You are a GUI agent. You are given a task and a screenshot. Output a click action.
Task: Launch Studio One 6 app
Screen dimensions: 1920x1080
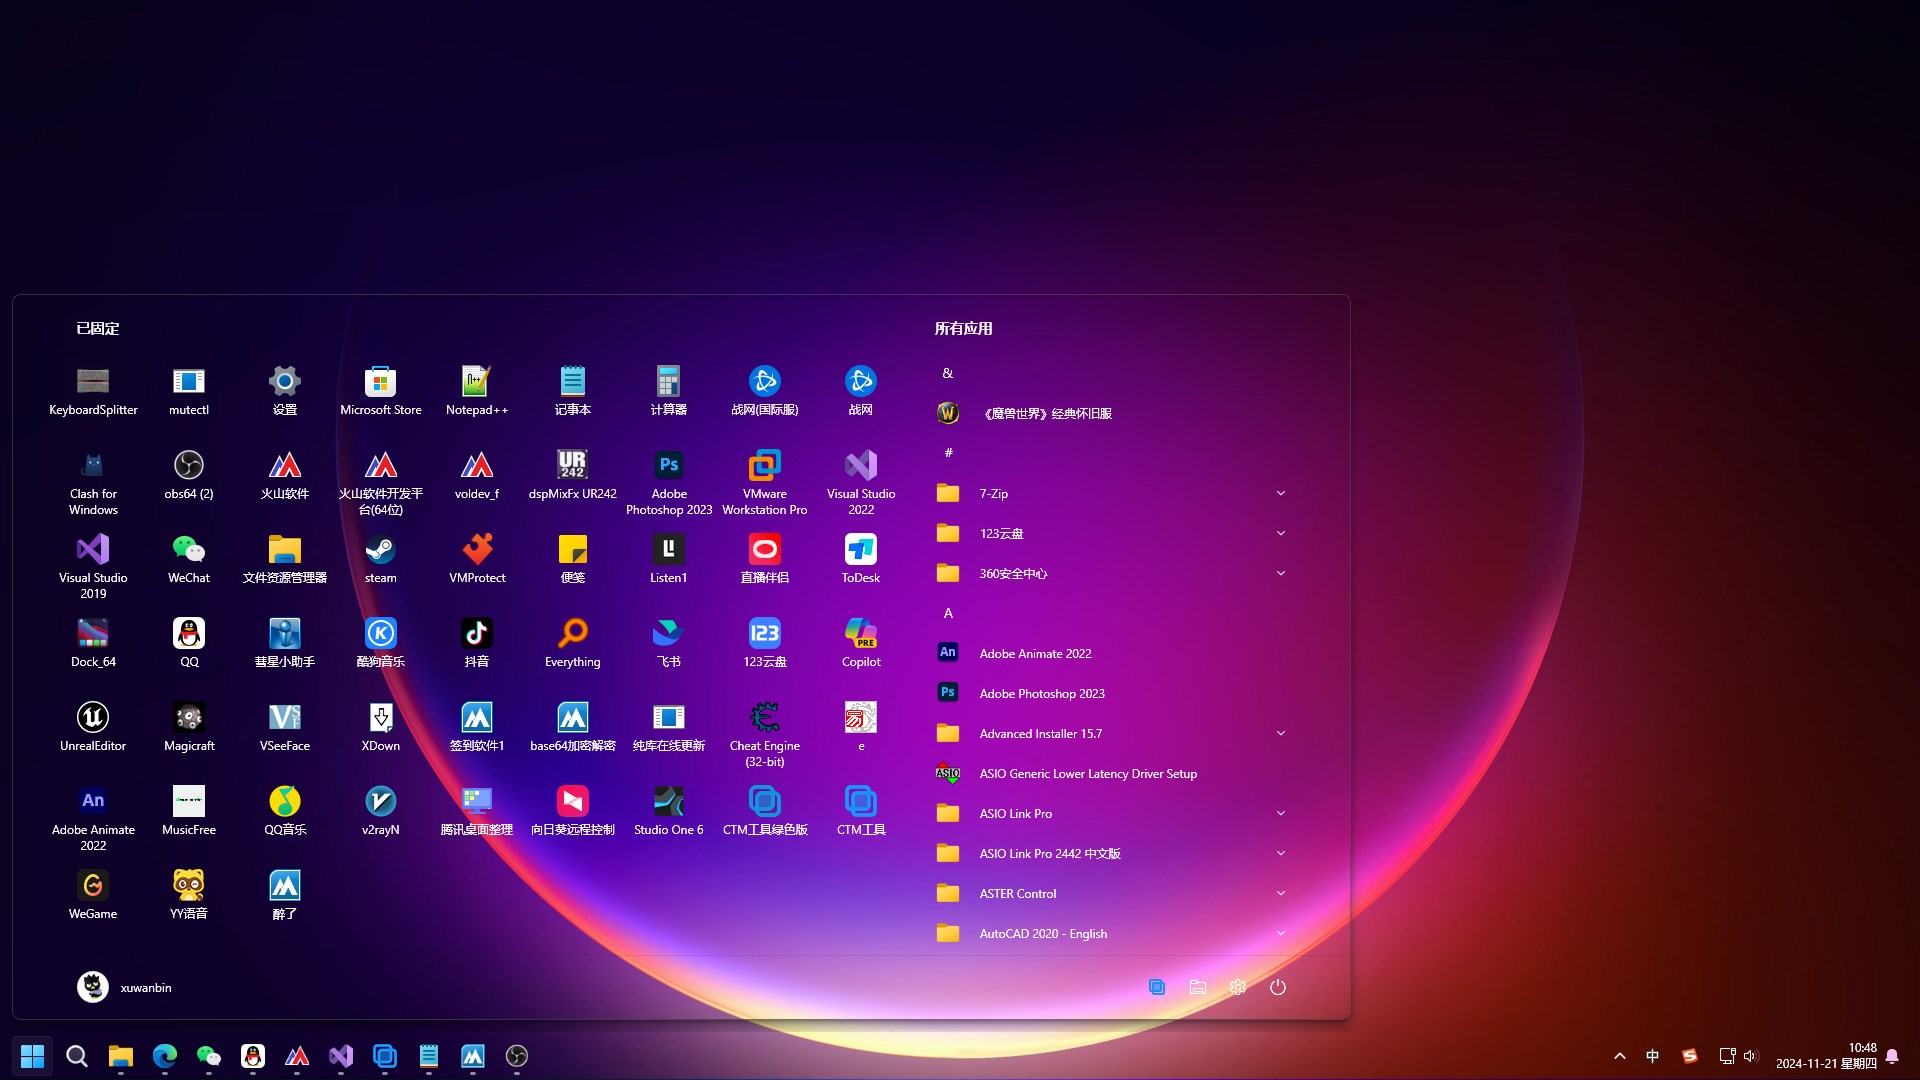click(x=668, y=802)
